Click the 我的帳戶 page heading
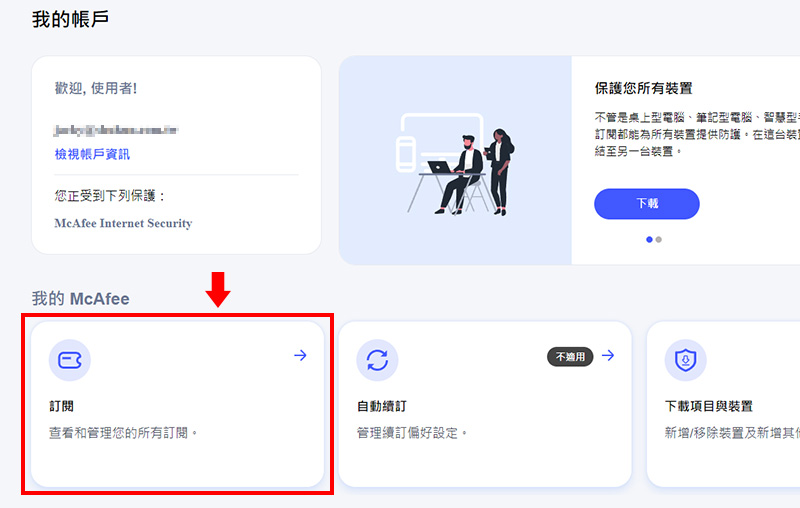Viewport: 800px width, 508px height. tap(70, 19)
